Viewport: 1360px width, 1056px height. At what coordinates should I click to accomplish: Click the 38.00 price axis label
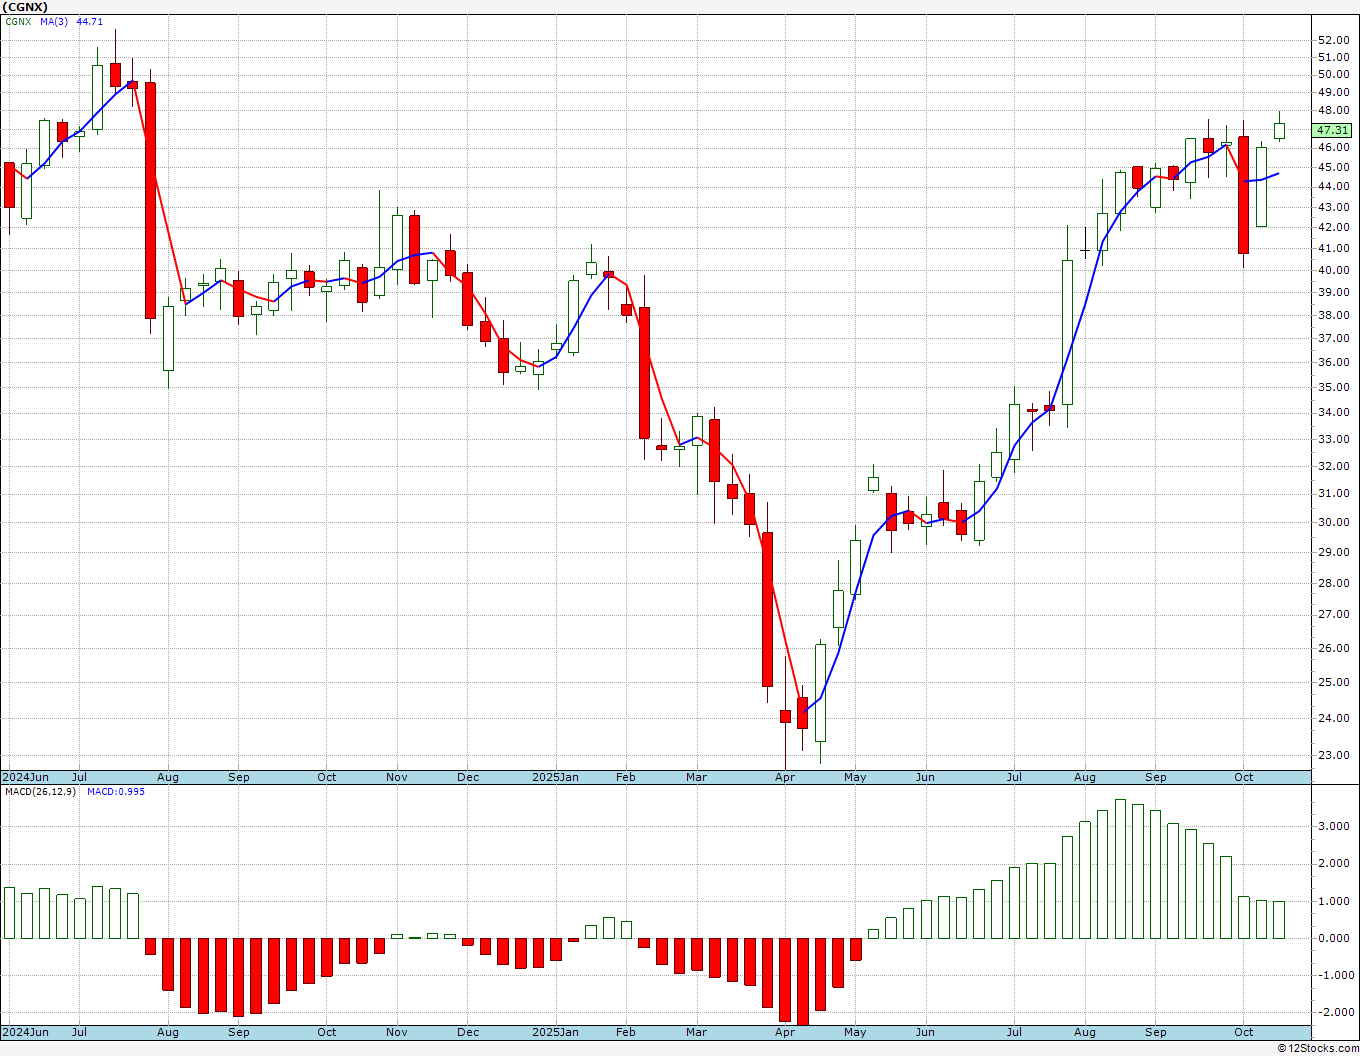click(x=1334, y=315)
